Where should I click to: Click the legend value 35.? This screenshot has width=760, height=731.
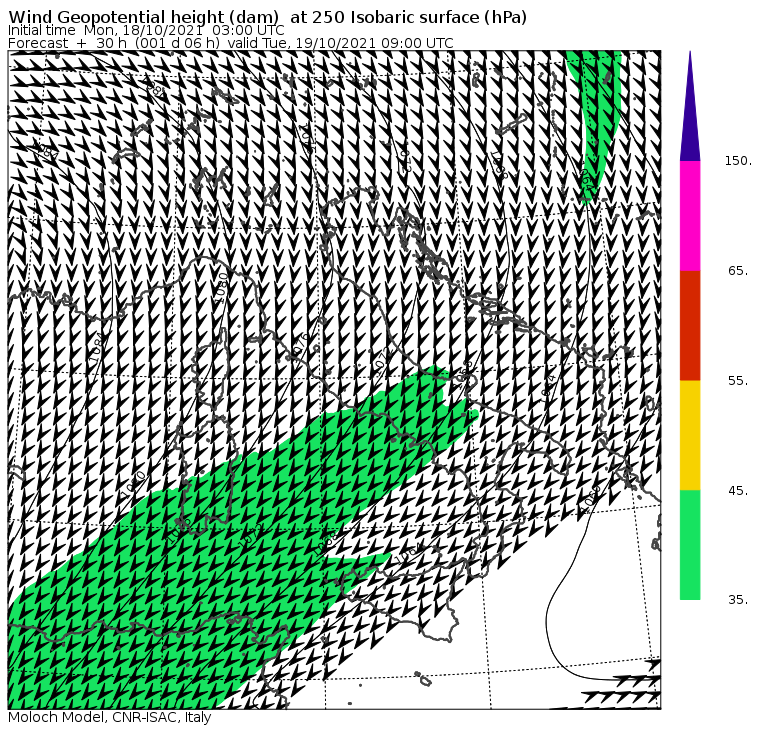click(x=738, y=600)
